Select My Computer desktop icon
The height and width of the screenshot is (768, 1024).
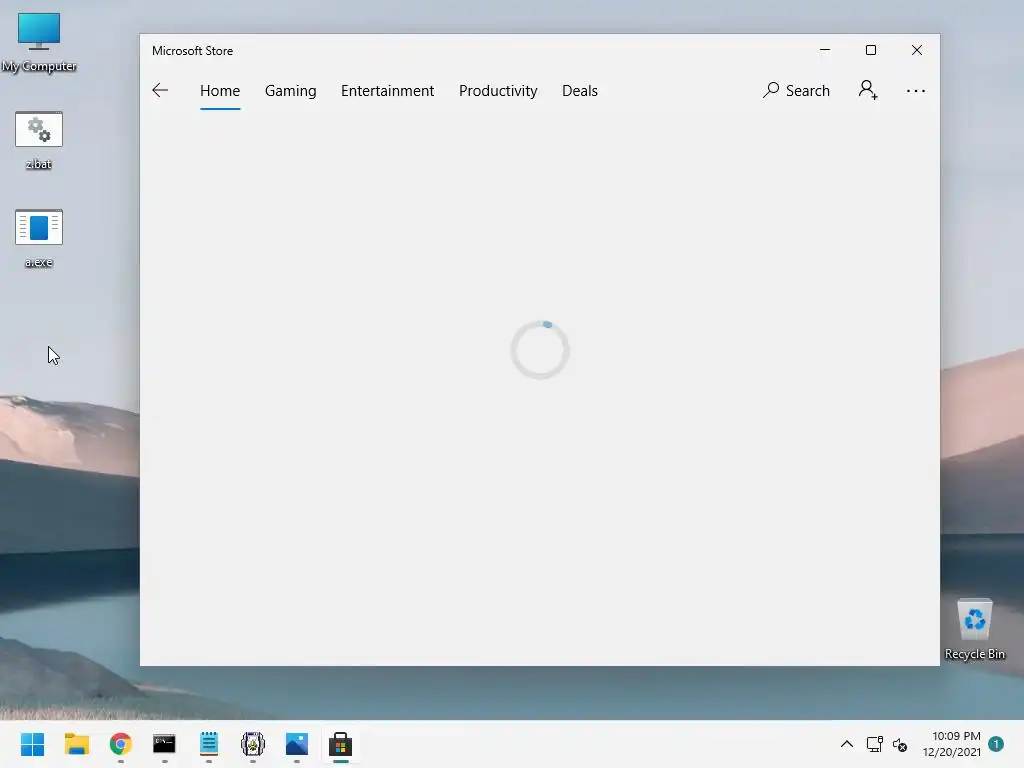coord(39,42)
